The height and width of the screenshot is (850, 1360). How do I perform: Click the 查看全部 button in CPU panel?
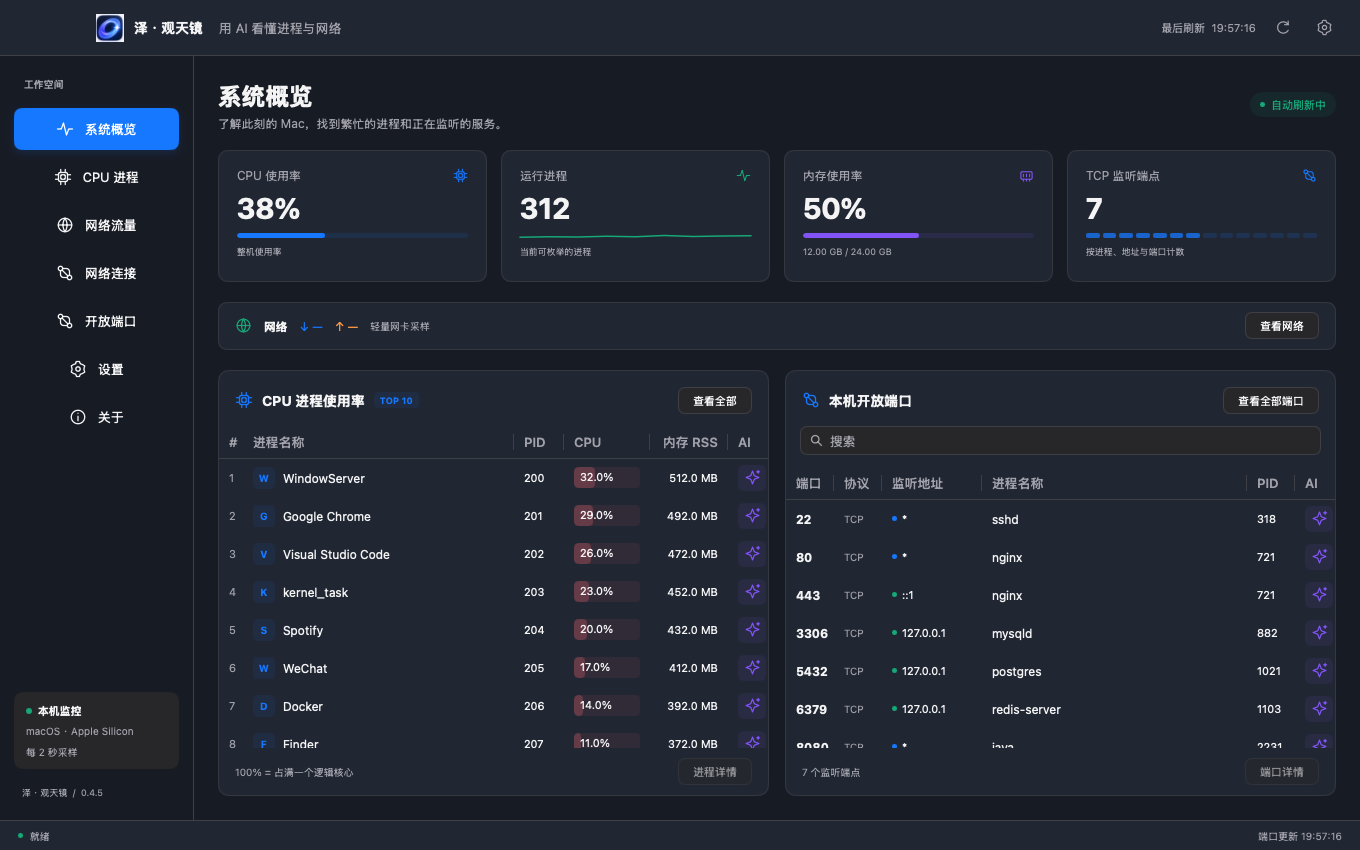click(714, 401)
